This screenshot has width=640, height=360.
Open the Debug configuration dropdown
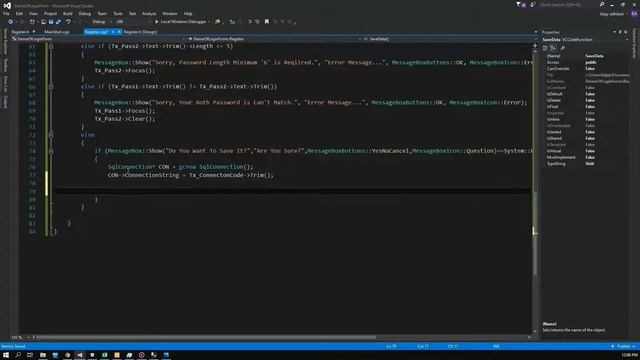pyautogui.click(x=101, y=22)
